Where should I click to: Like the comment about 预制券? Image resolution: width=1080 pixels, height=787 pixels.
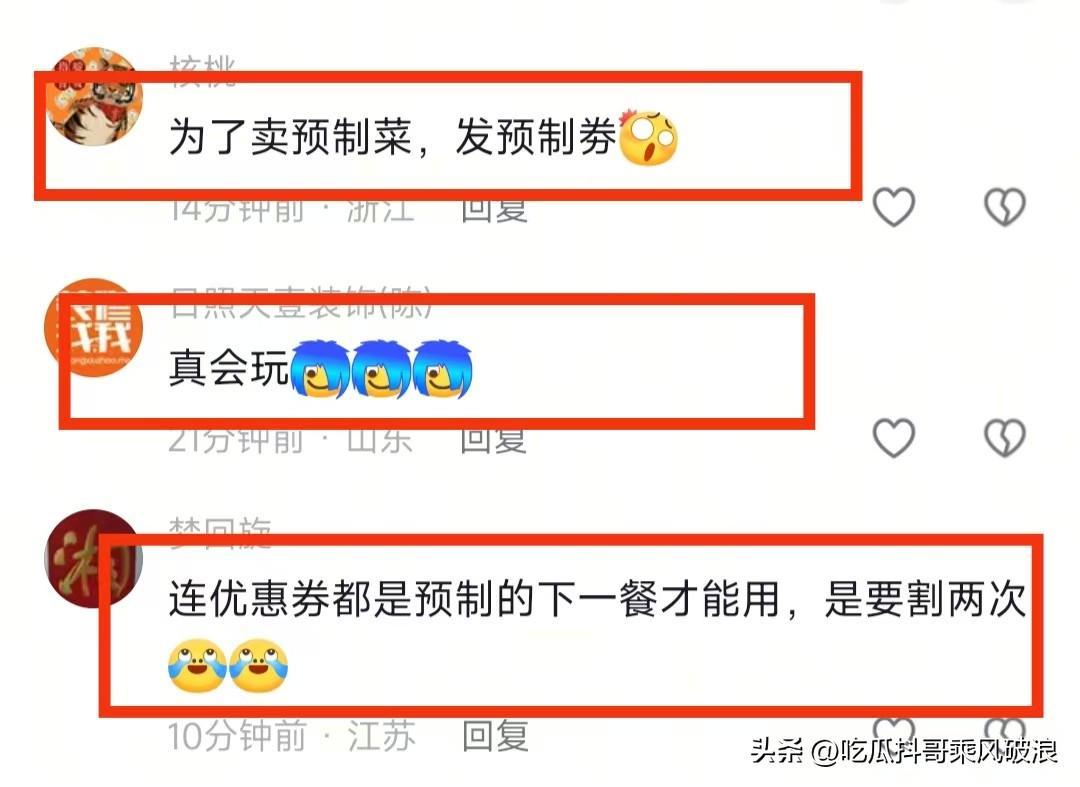(x=893, y=207)
